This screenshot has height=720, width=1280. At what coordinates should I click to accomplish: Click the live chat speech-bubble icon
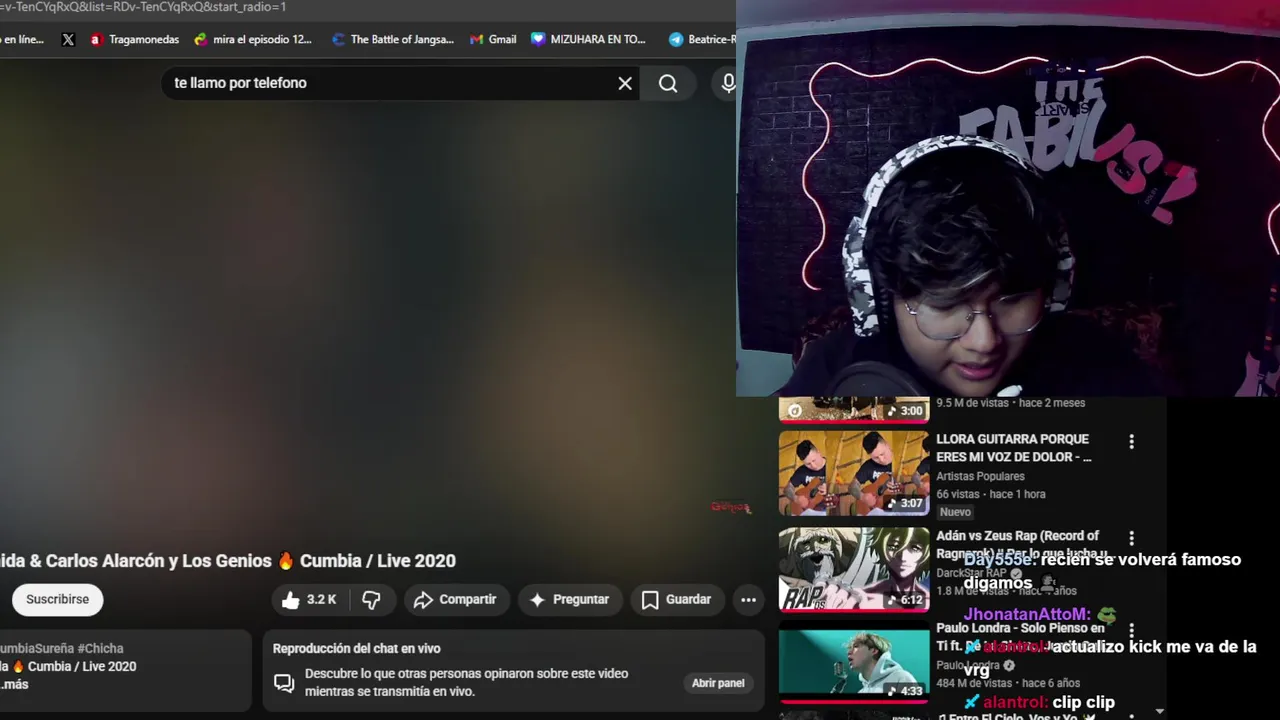coord(284,683)
